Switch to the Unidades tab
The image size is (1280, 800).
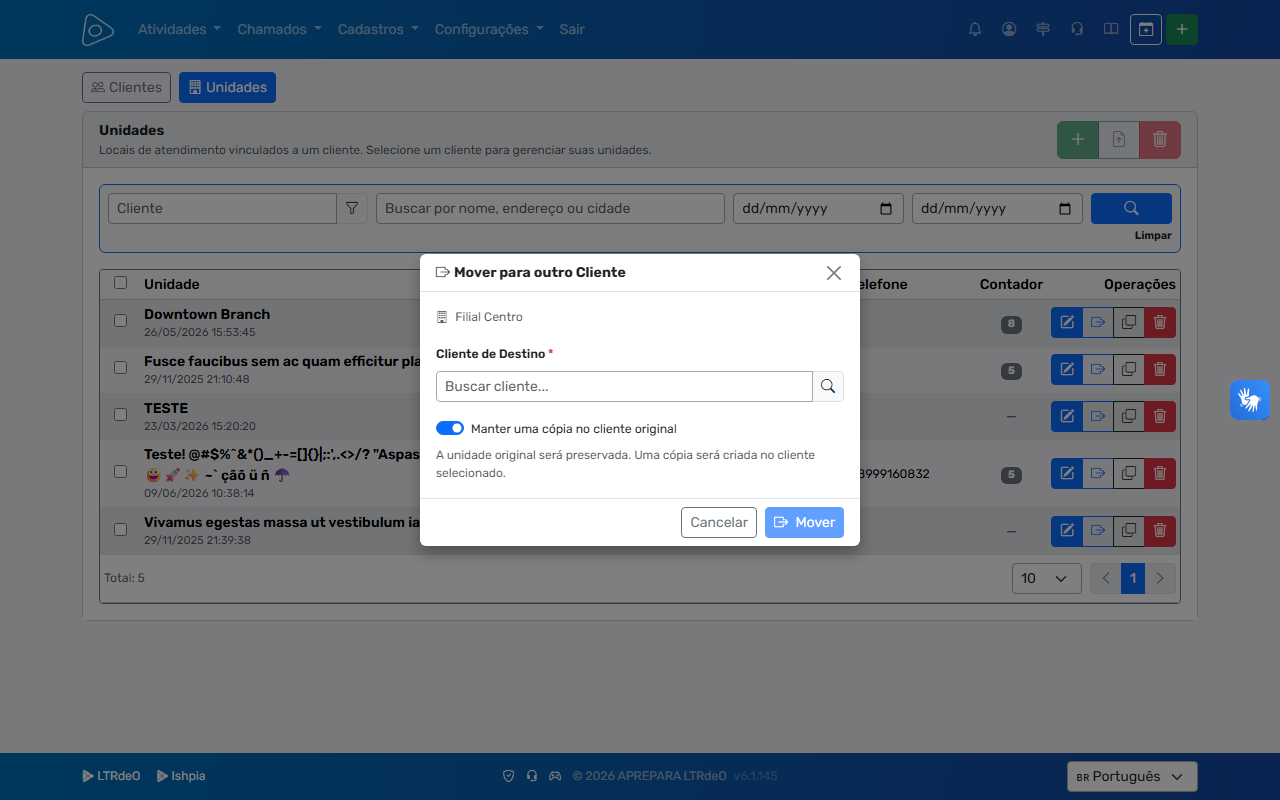pyautogui.click(x=227, y=87)
